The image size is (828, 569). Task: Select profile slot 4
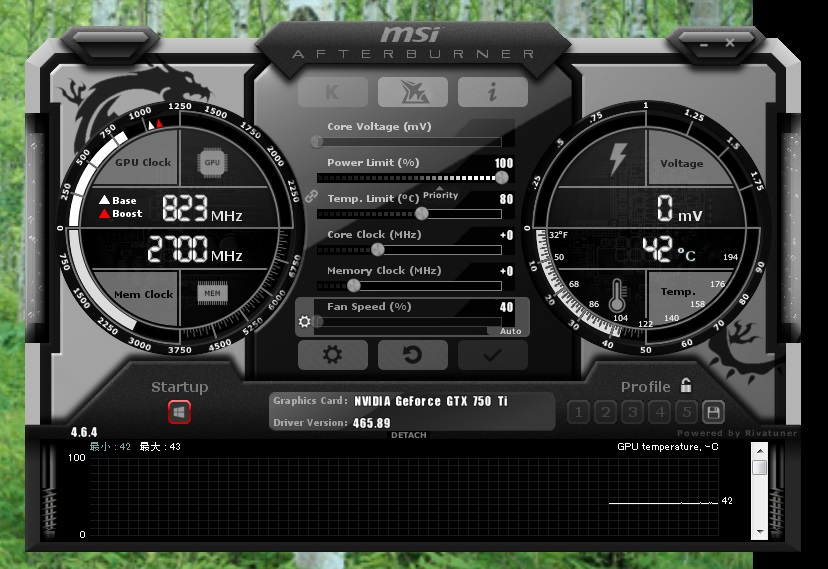[660, 412]
